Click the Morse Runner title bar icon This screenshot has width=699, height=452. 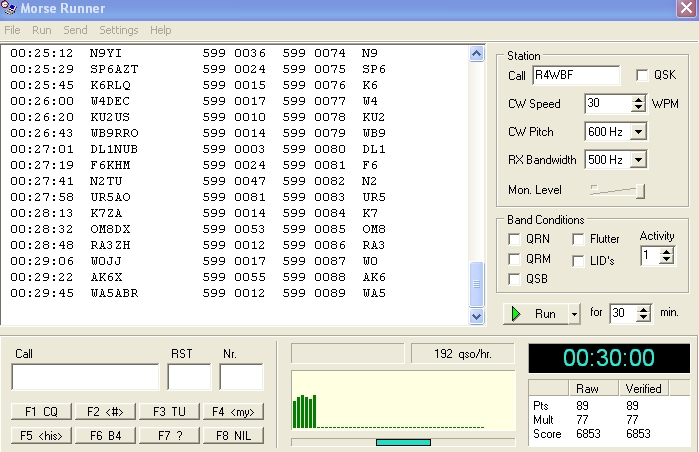point(9,9)
